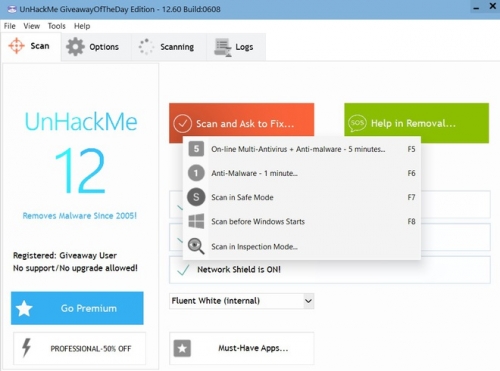Viewport: 500px width, 371px height.
Task: Click the star icon on Go Premium
Action: 24,308
